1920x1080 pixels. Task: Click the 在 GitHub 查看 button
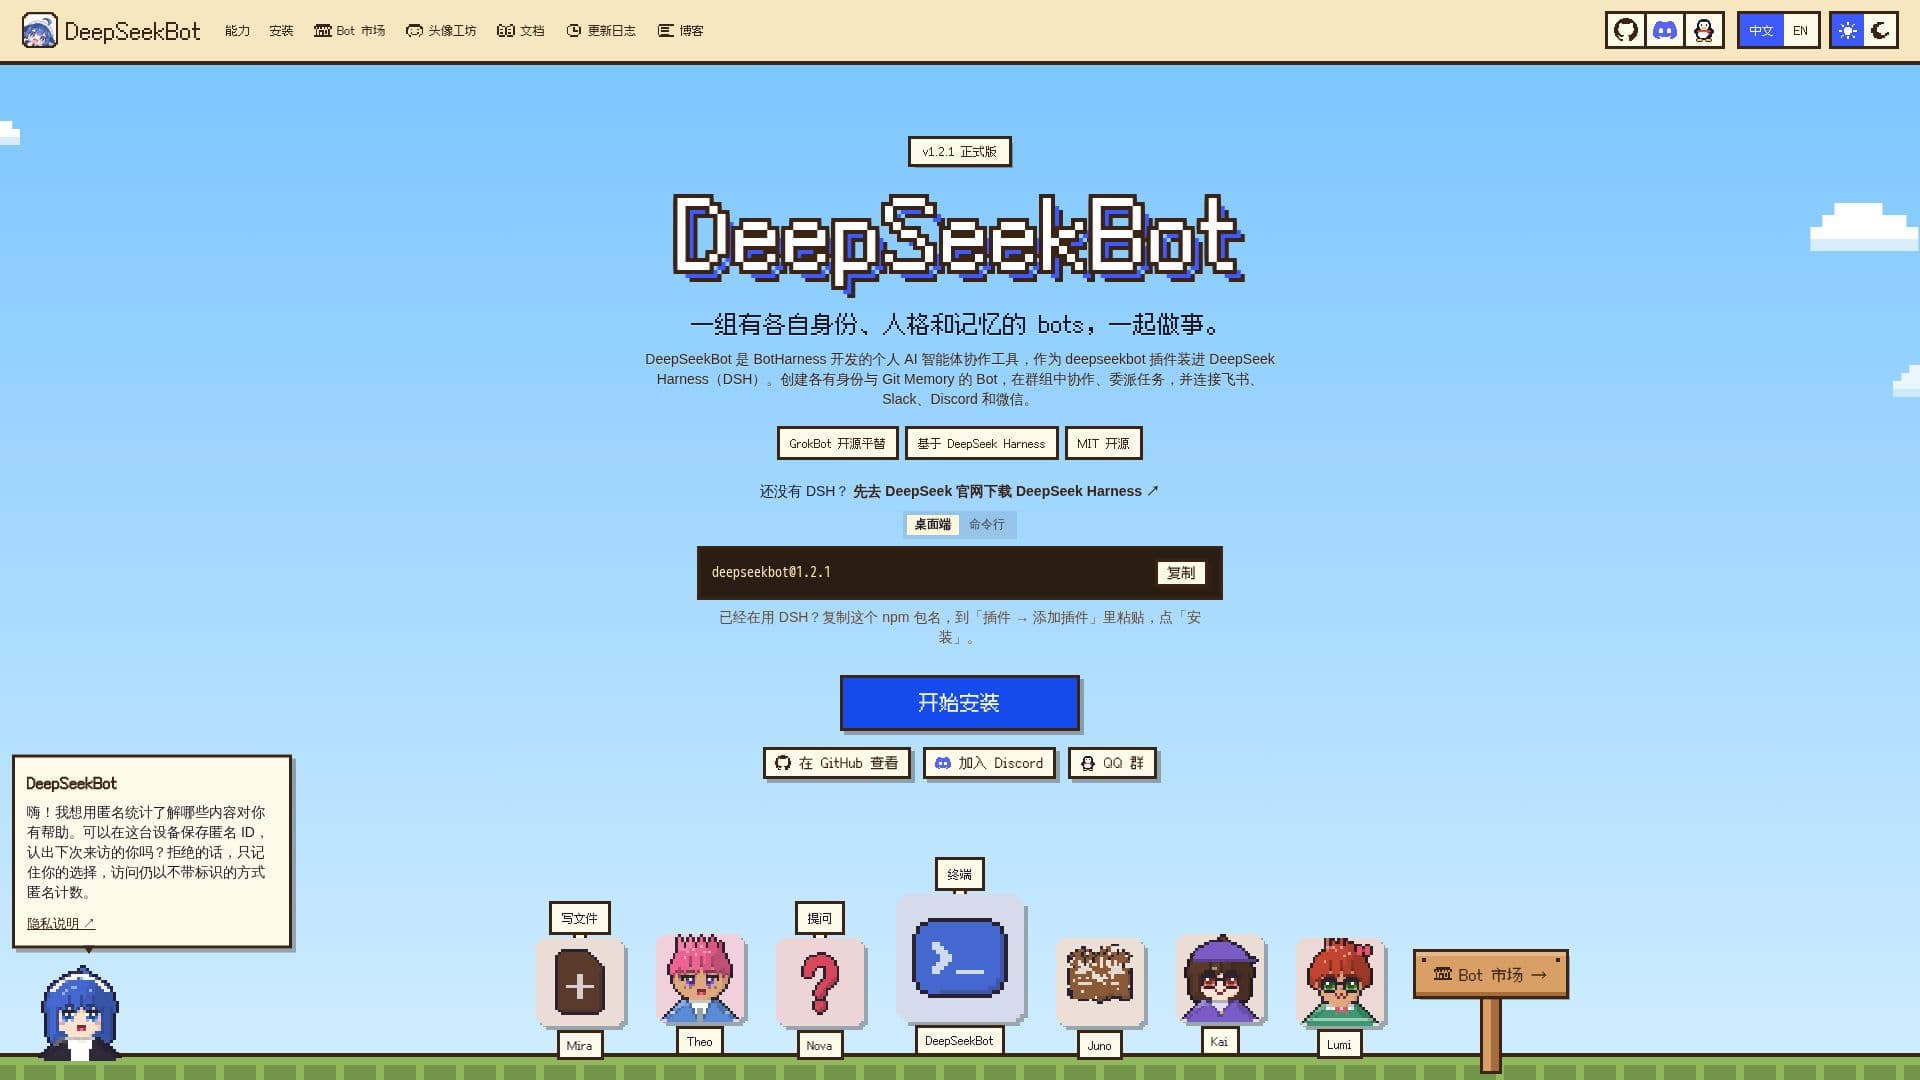tap(837, 763)
